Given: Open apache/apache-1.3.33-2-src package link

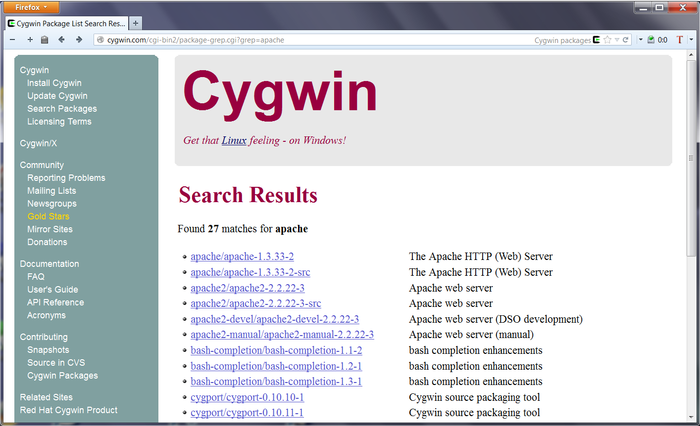Looking at the screenshot, I should click(250, 272).
